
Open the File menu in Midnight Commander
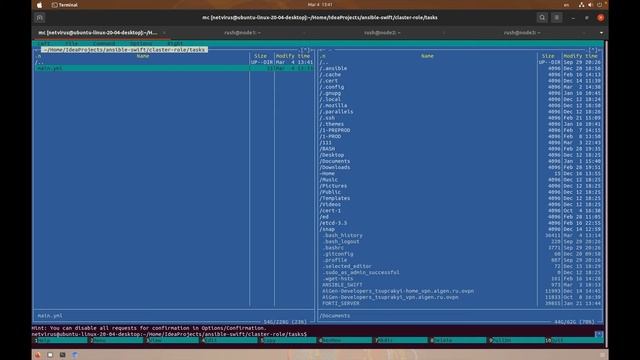point(71,43)
